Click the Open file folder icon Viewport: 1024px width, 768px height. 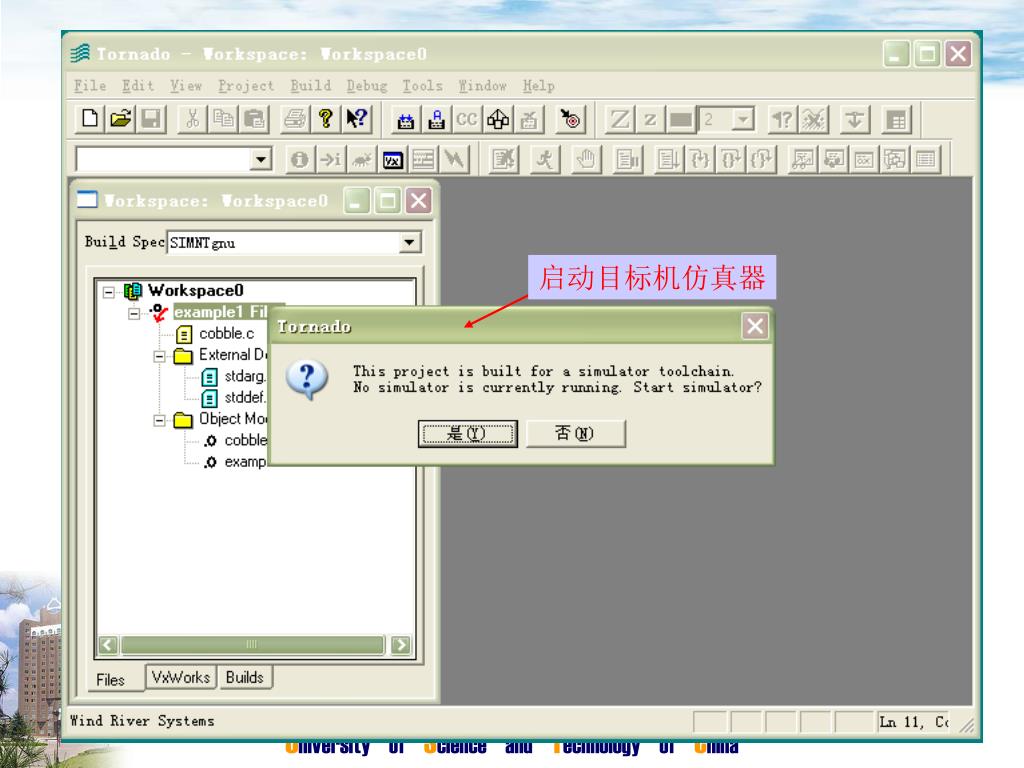[x=120, y=118]
